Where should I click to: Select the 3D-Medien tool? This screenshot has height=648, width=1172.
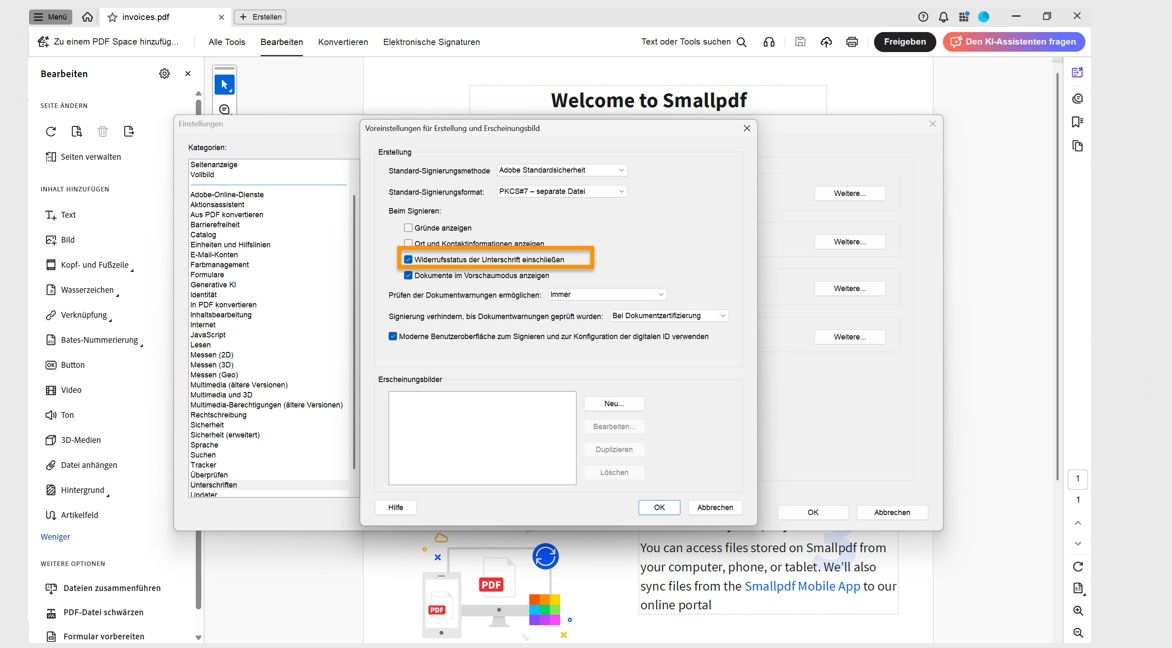point(73,440)
